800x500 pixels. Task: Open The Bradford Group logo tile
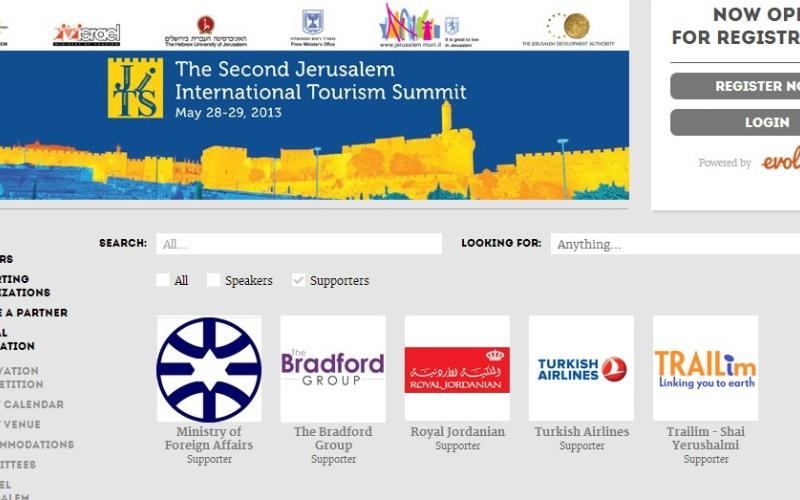coord(333,369)
